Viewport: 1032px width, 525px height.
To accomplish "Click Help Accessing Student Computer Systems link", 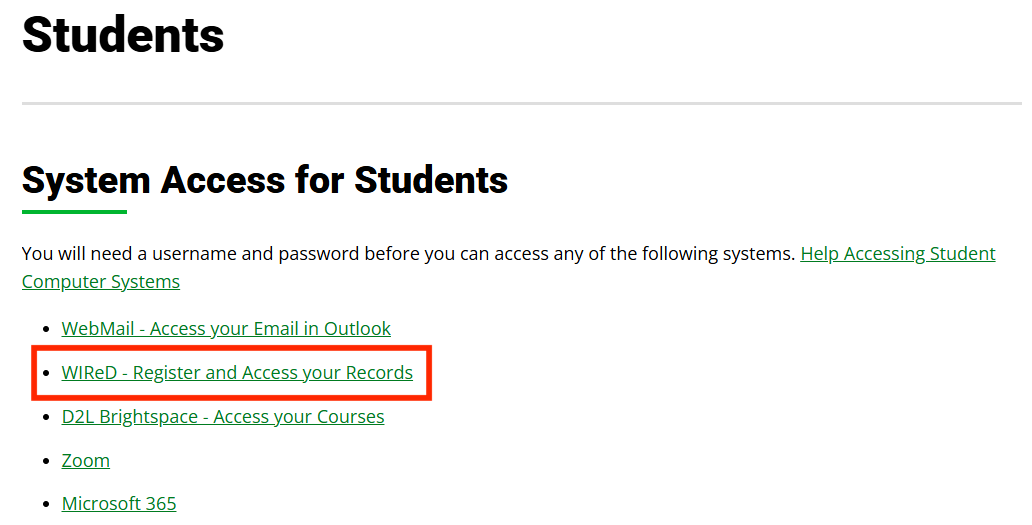I will [897, 254].
